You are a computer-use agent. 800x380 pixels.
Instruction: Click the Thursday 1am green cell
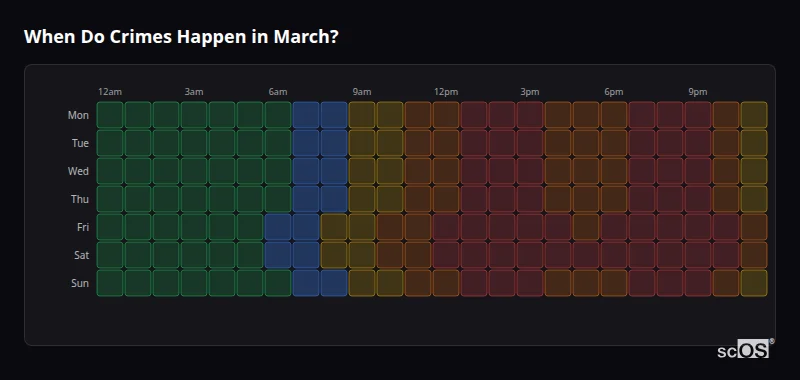[x=138, y=199]
